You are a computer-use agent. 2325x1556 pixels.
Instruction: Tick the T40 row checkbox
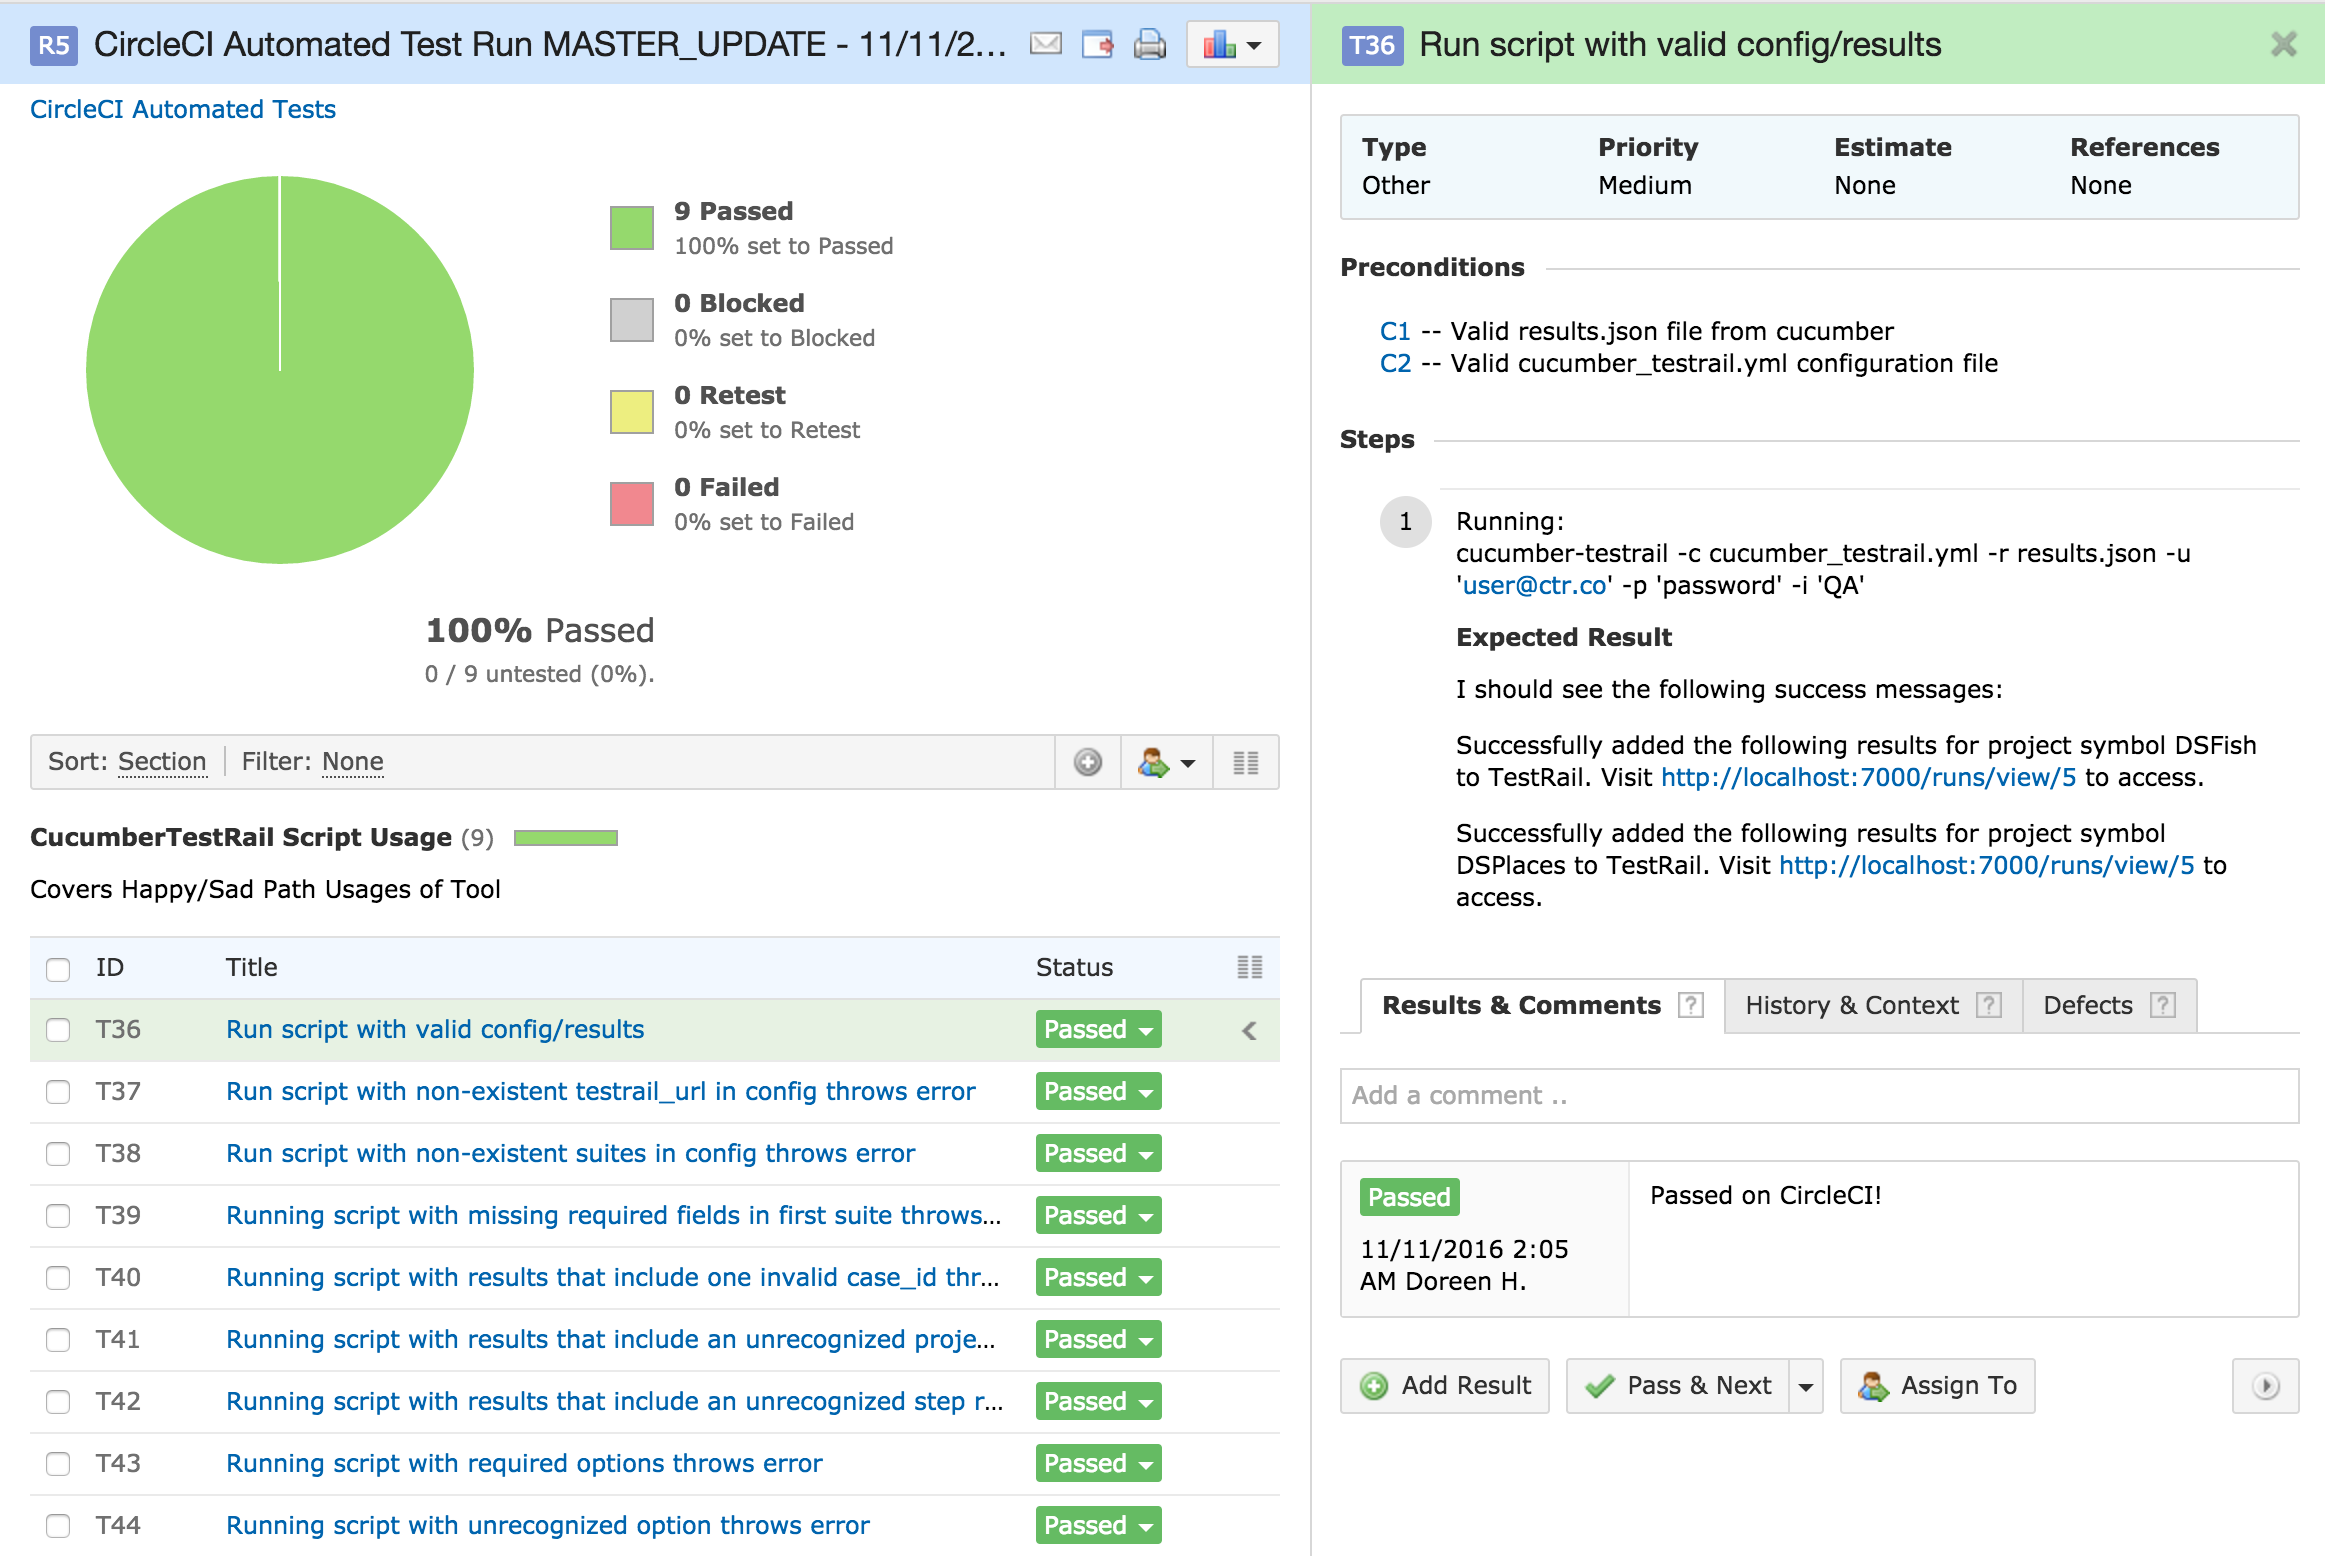[x=58, y=1278]
